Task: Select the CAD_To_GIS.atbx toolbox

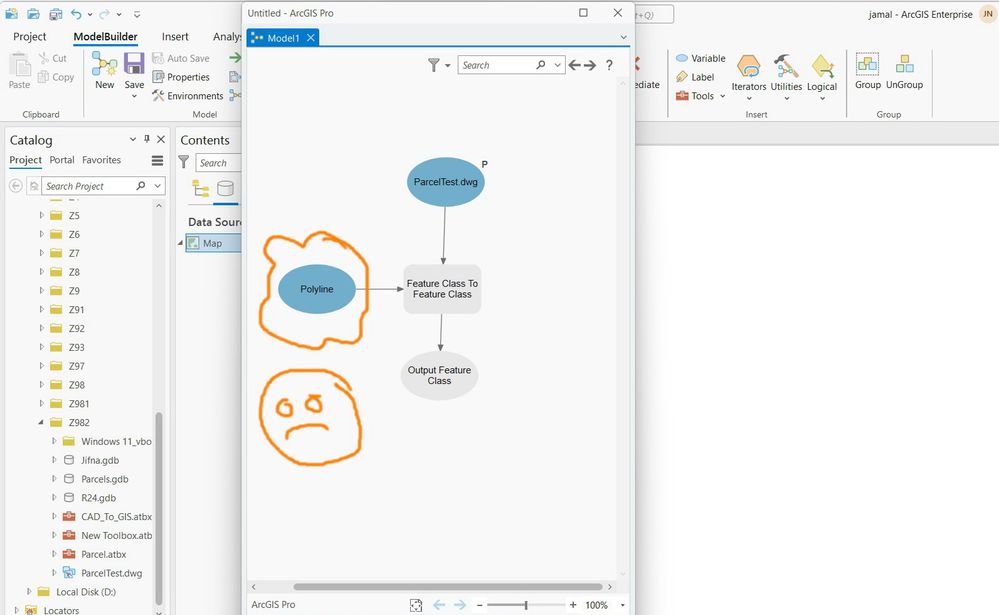Action: tap(116, 517)
